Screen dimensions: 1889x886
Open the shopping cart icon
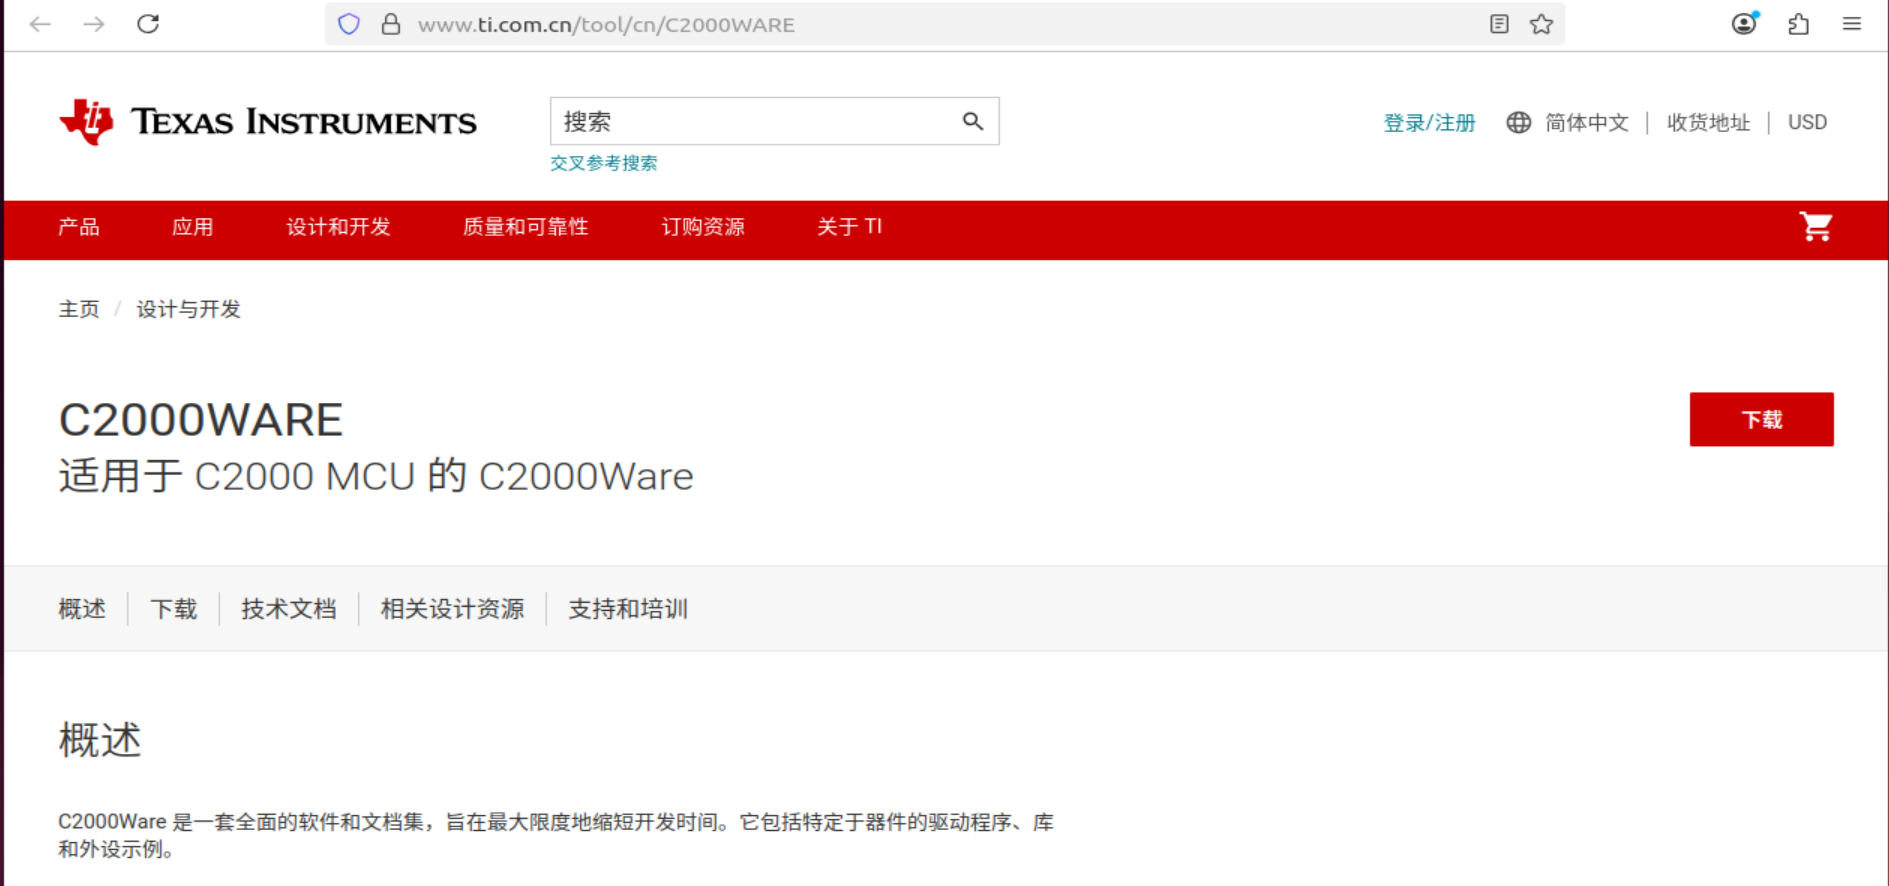1816,227
